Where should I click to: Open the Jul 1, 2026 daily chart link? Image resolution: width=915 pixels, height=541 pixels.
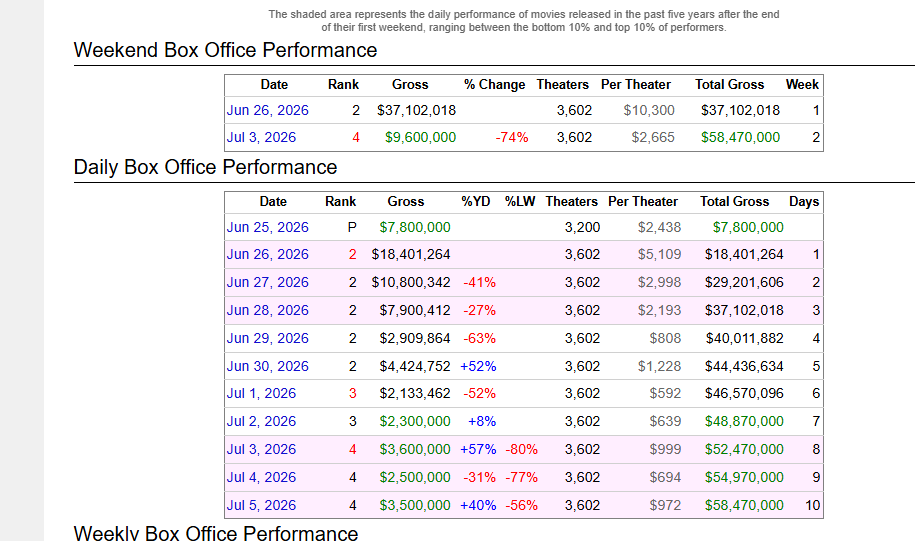[x=261, y=393]
